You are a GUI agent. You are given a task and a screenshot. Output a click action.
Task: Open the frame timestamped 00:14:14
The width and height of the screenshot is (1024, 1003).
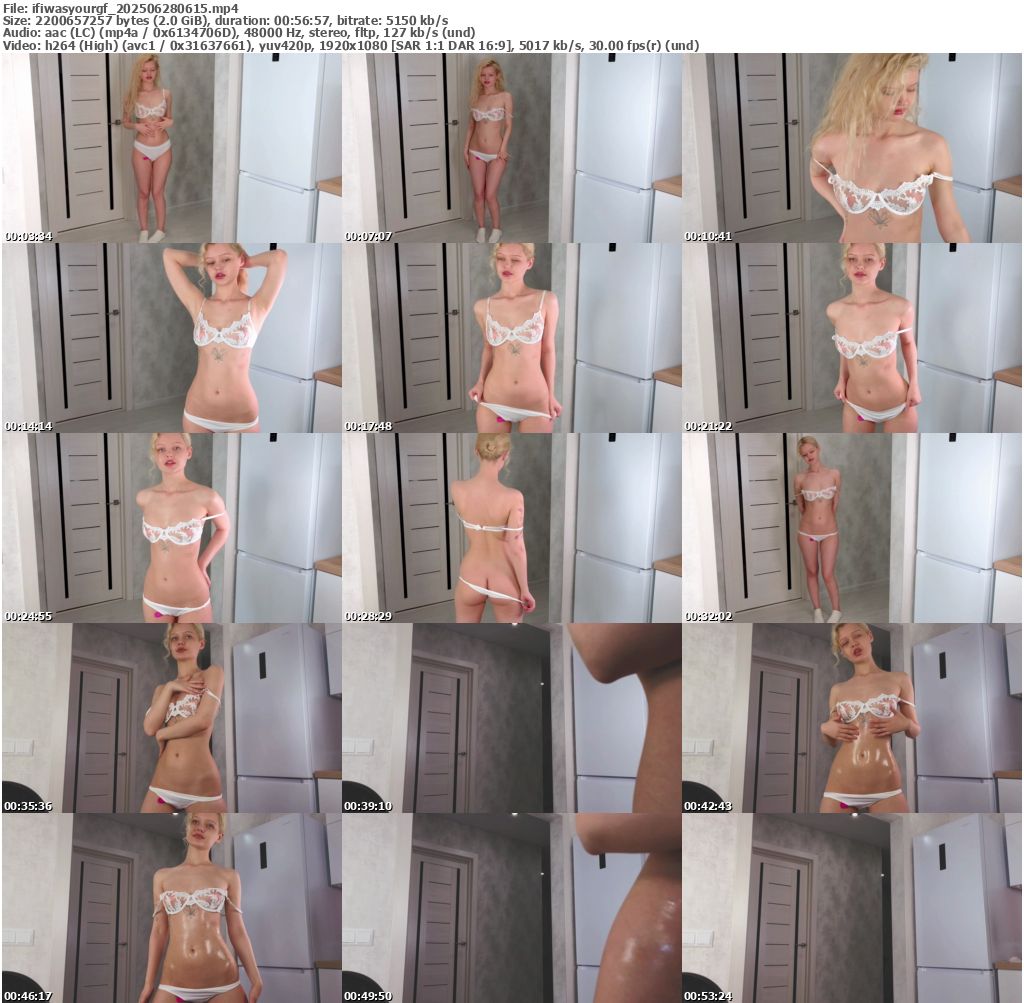pyautogui.click(x=171, y=338)
